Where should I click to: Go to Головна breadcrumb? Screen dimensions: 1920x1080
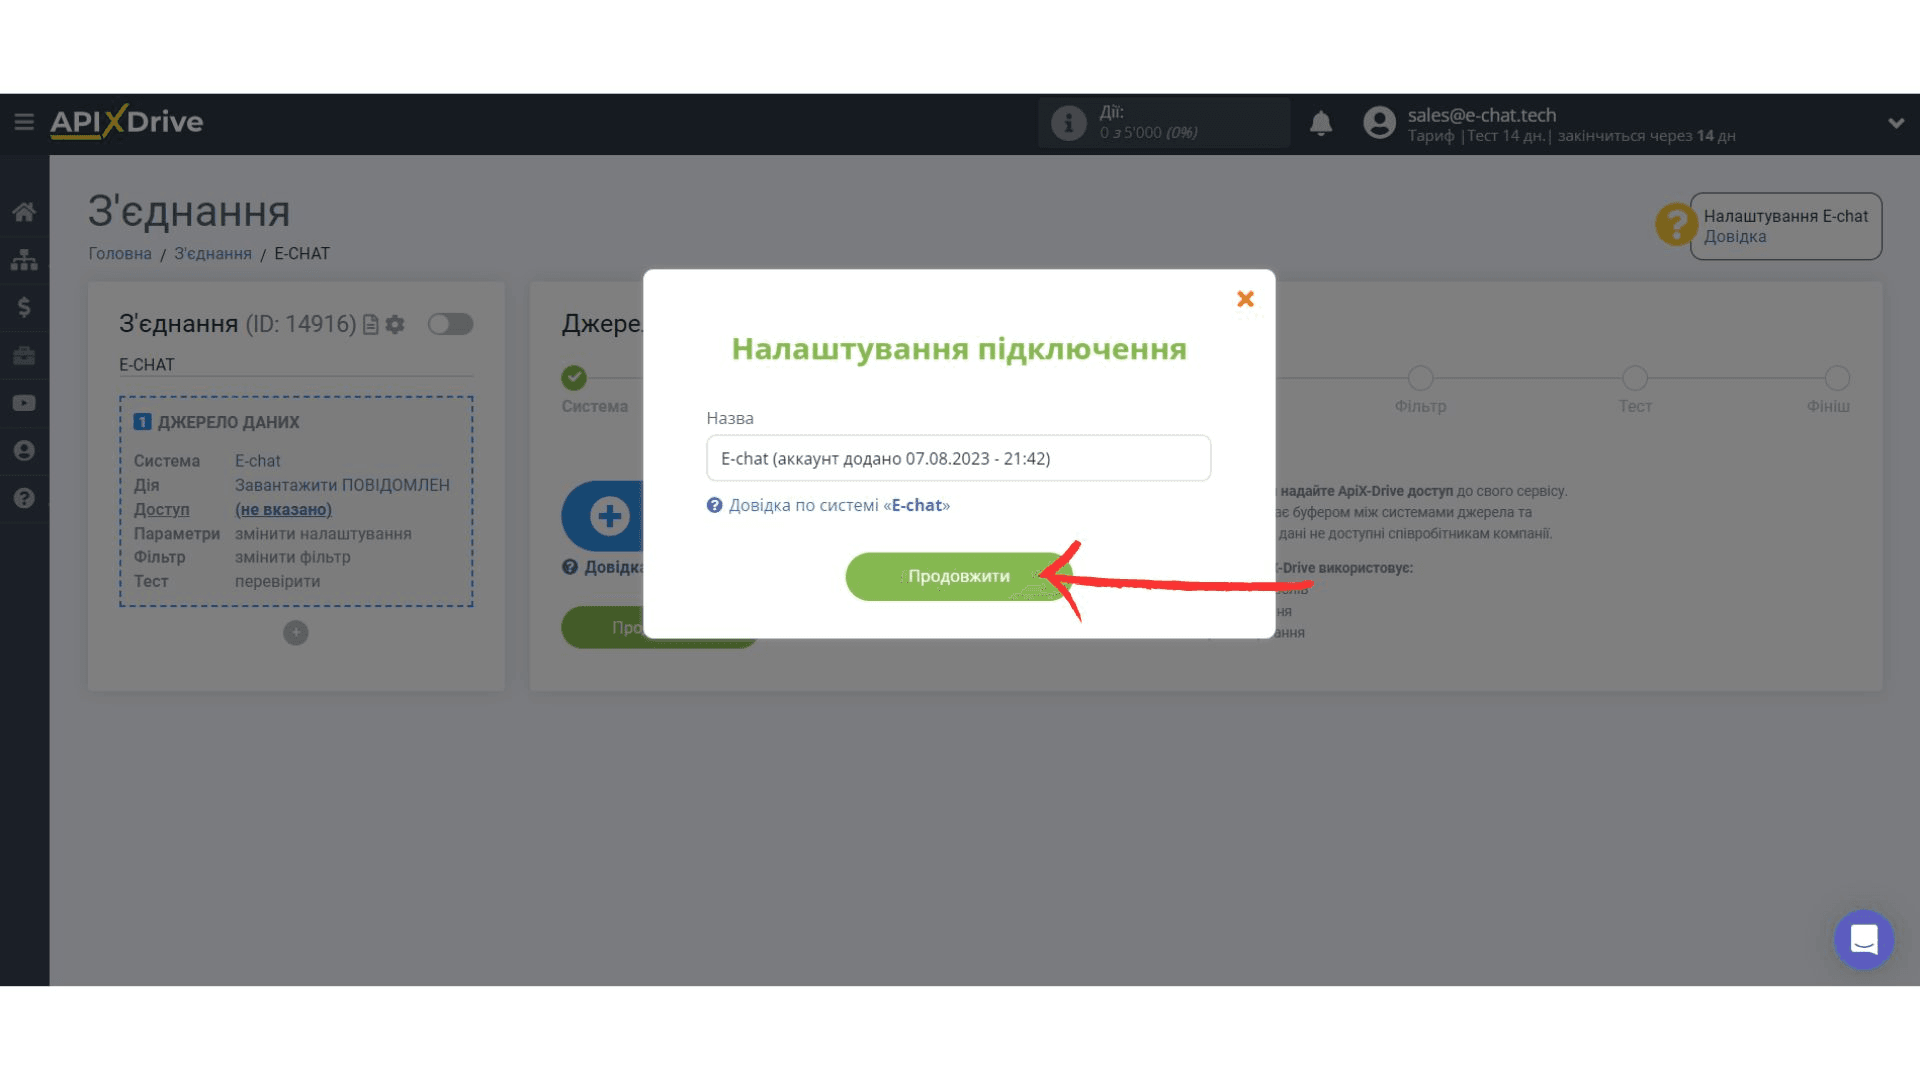point(120,254)
